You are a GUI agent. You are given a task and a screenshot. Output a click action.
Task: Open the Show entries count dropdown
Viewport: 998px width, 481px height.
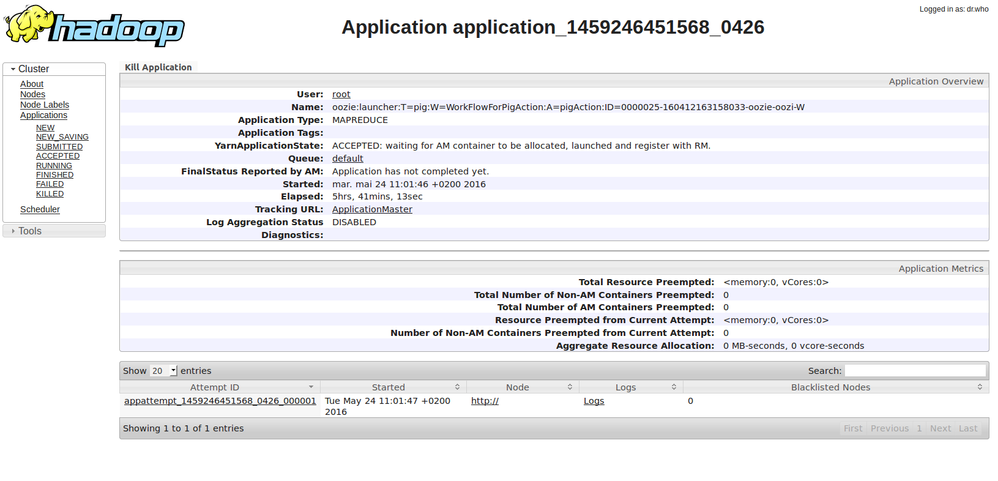[163, 370]
